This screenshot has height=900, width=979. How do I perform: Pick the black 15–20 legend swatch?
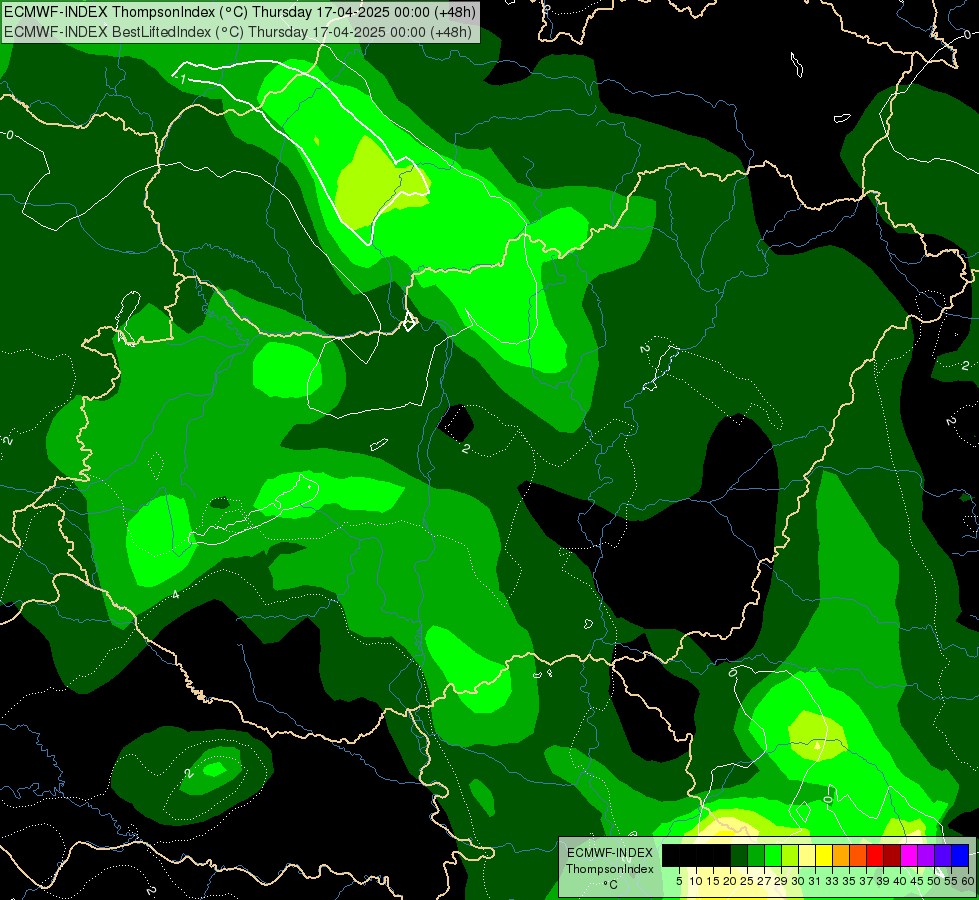(x=722, y=856)
